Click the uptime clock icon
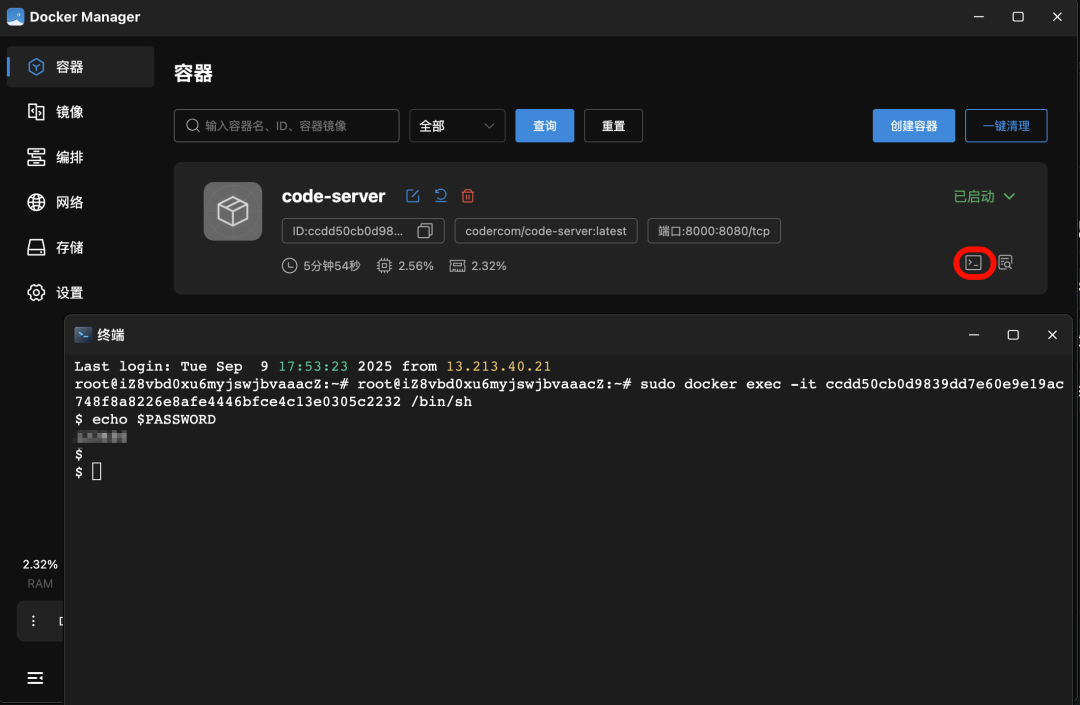1080x705 pixels. pyautogui.click(x=289, y=266)
